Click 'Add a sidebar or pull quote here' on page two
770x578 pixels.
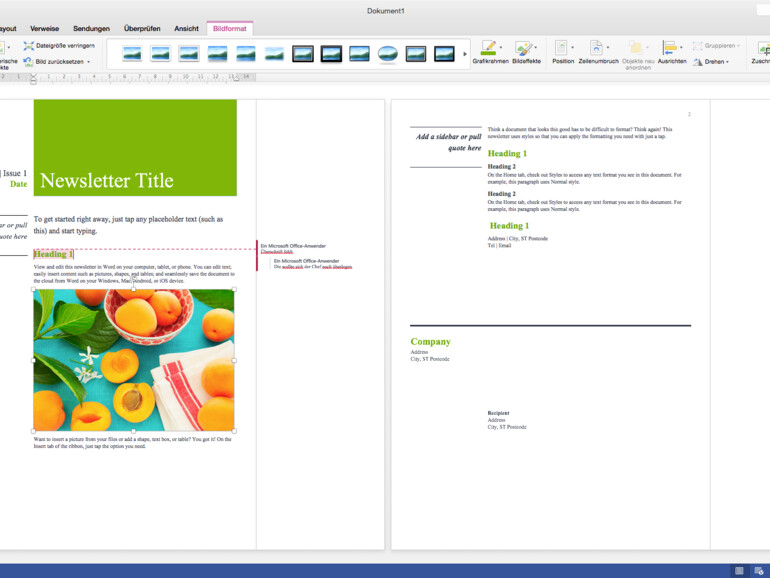pyautogui.click(x=448, y=142)
